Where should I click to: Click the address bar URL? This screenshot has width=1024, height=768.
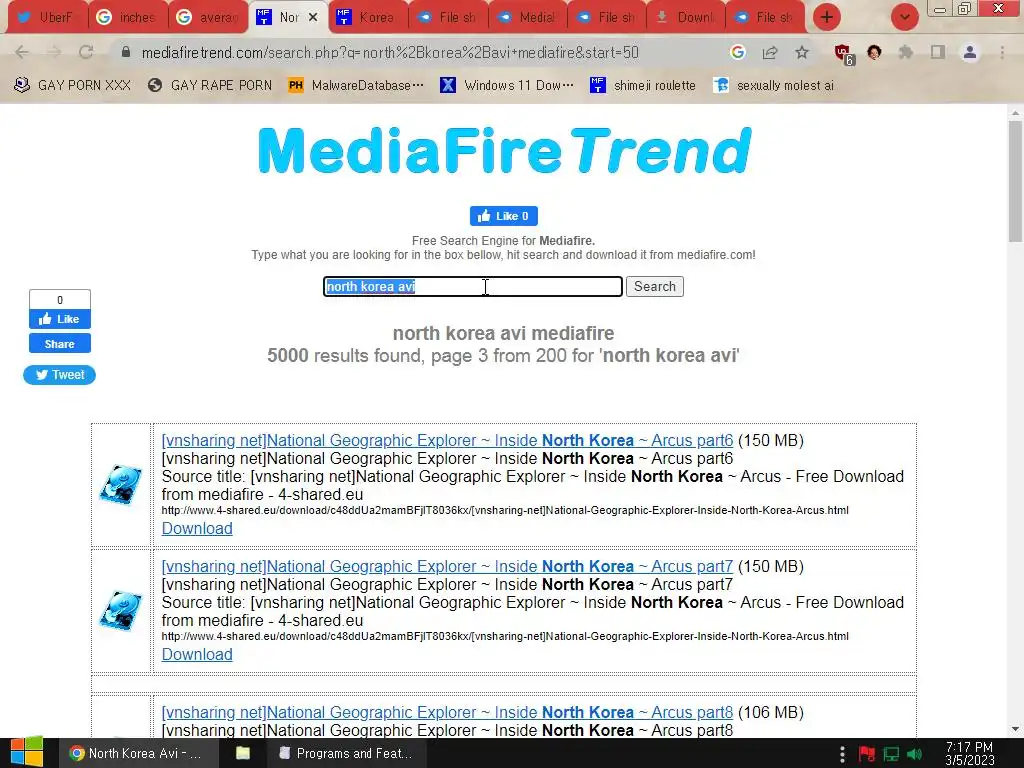390,52
